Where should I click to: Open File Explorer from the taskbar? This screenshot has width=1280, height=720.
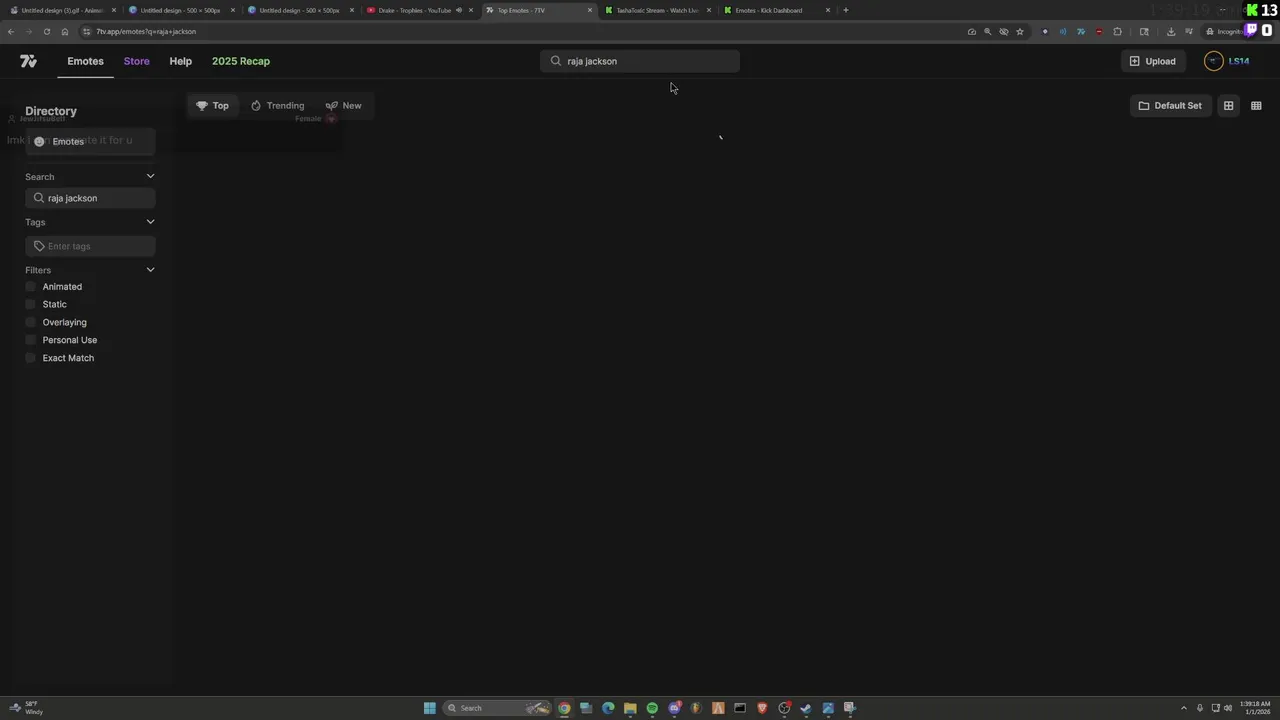630,708
